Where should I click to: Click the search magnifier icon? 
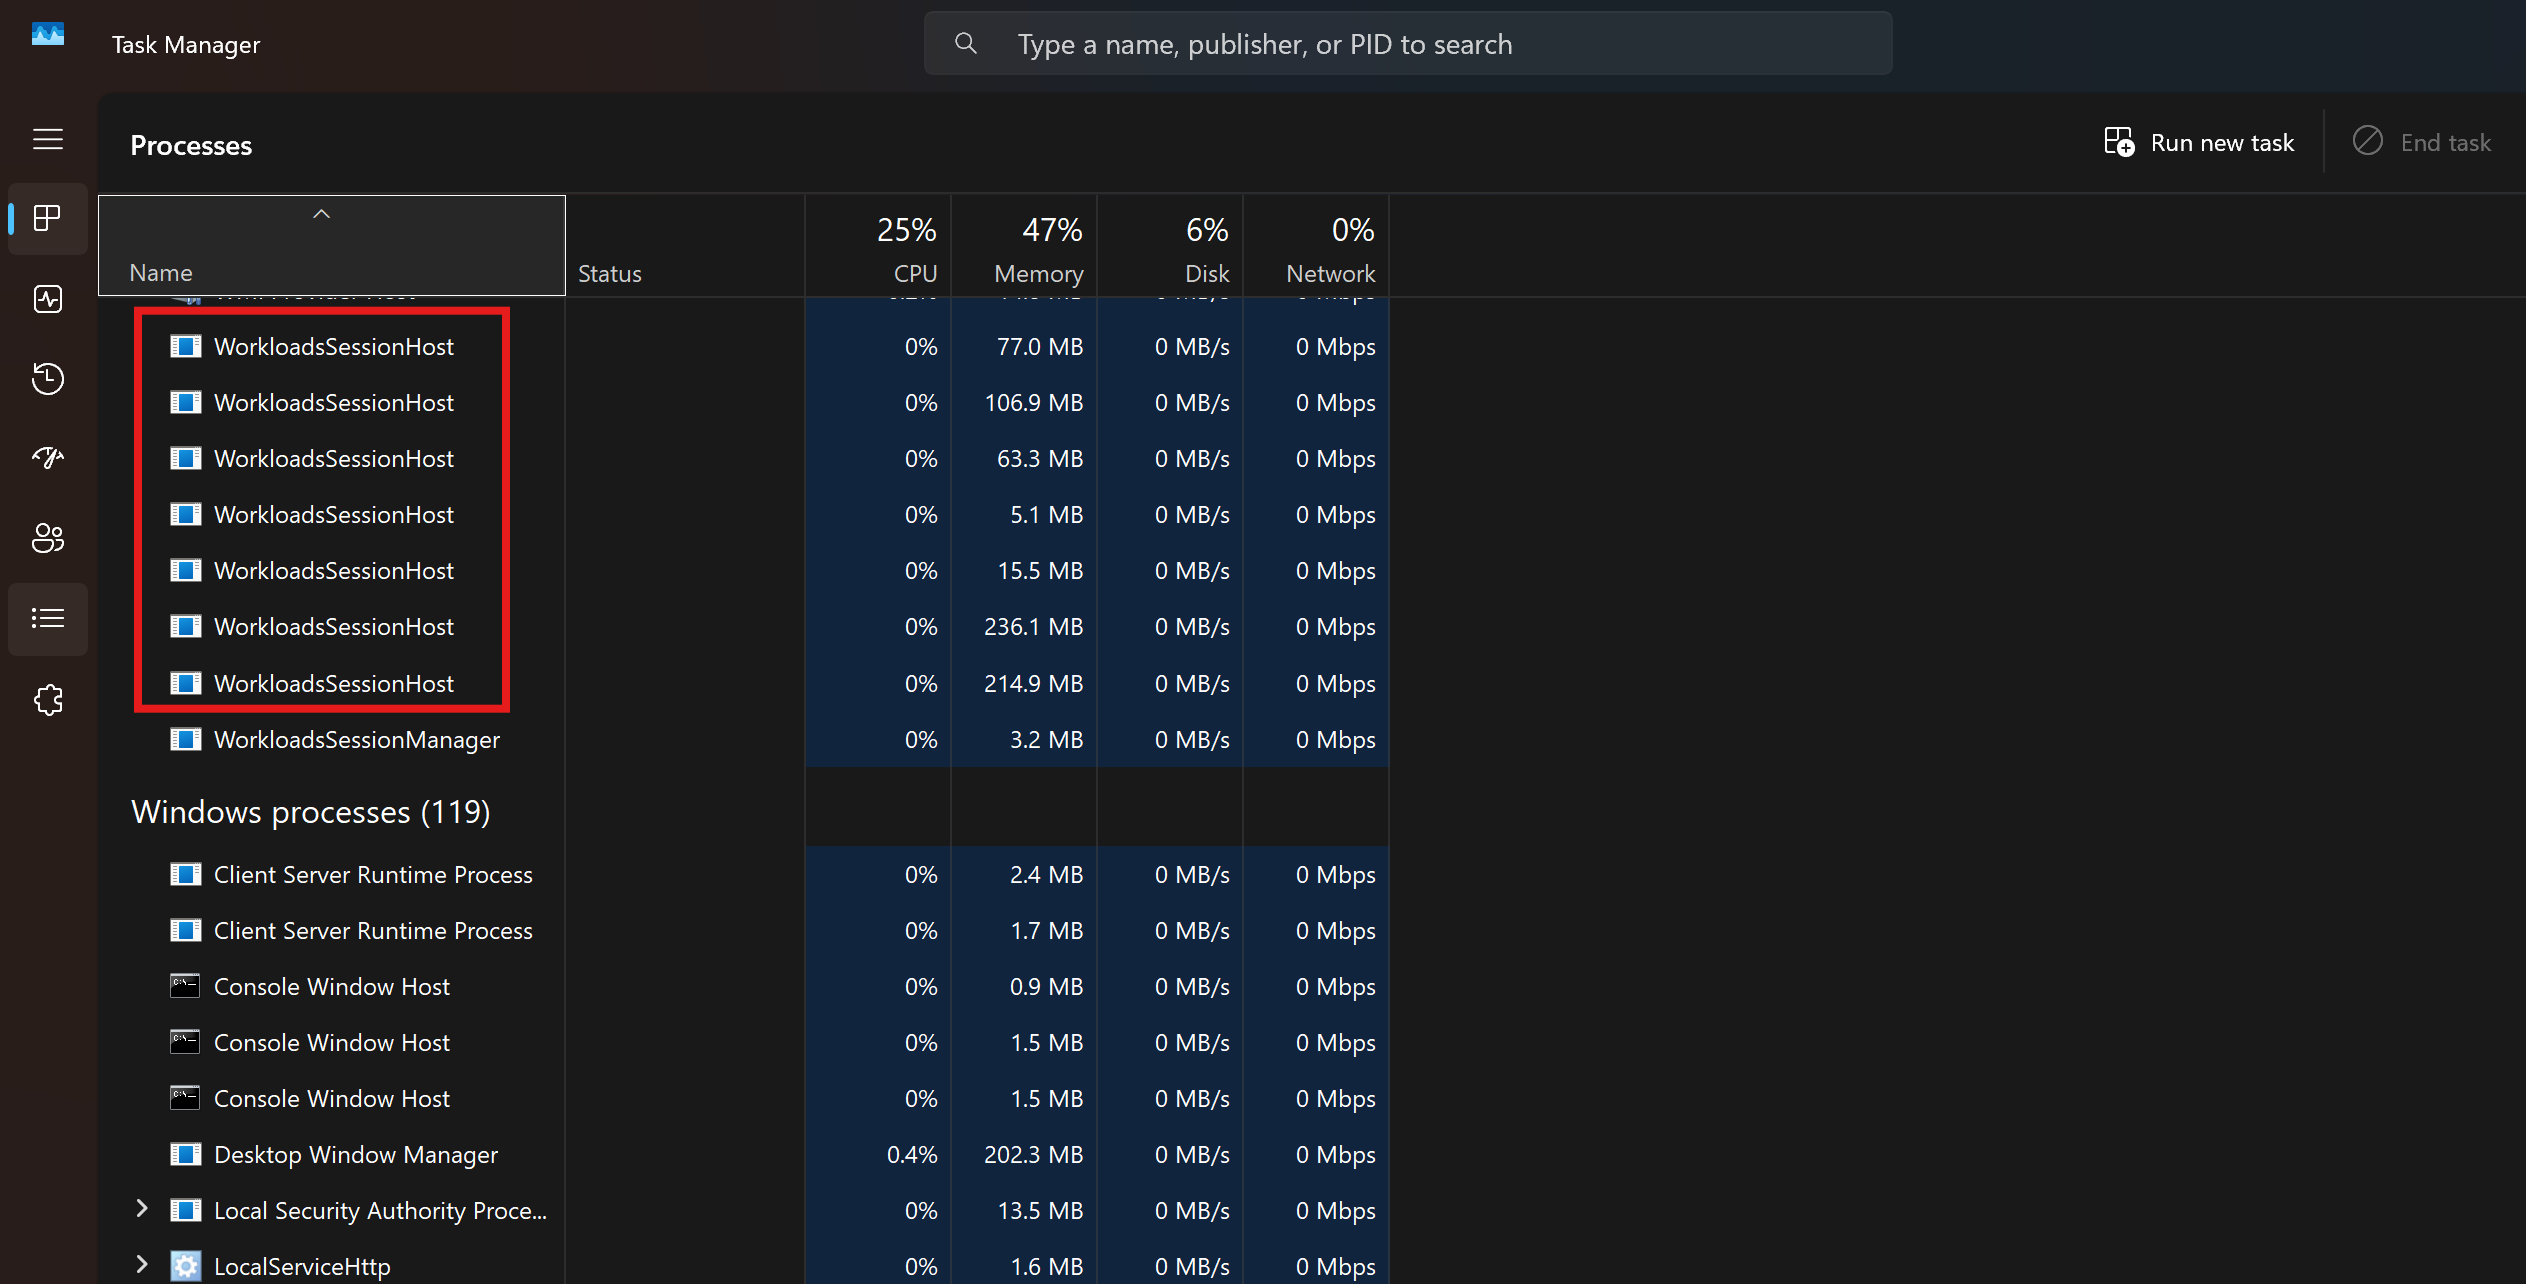965,43
